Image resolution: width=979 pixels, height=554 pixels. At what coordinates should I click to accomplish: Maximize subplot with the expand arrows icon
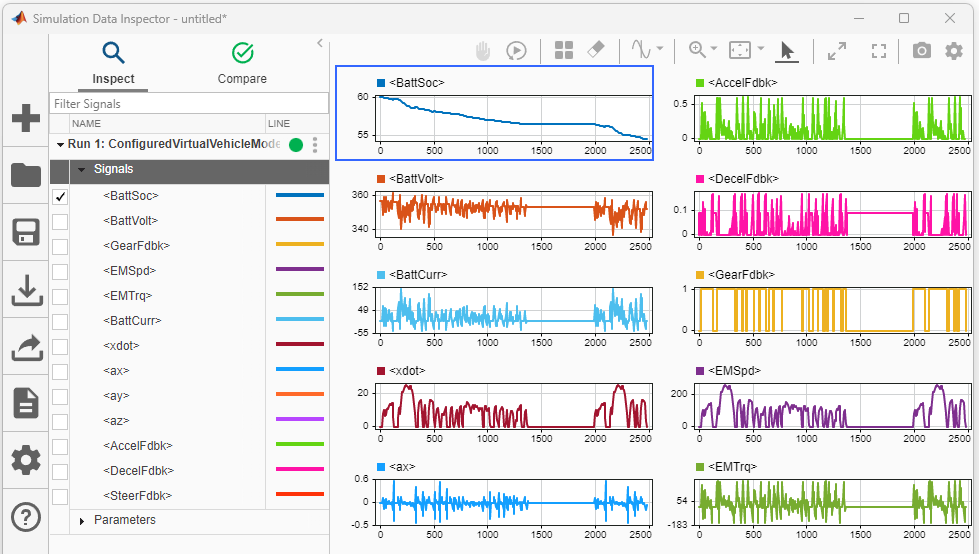tap(837, 51)
